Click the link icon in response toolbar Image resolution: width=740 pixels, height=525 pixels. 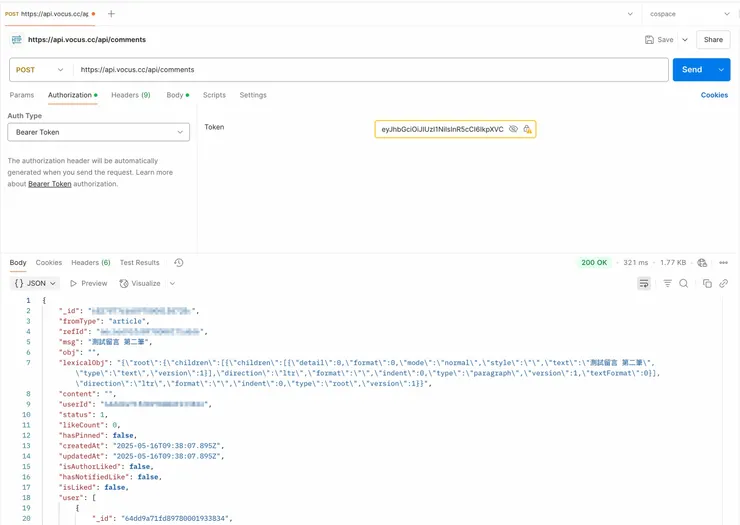click(723, 284)
